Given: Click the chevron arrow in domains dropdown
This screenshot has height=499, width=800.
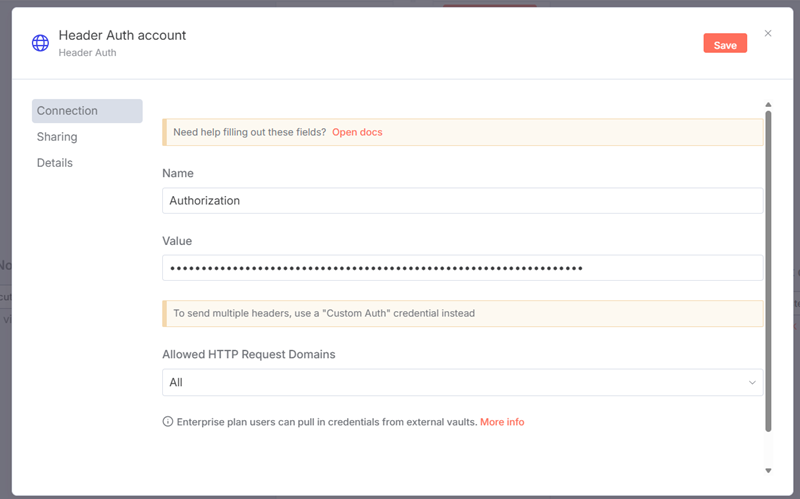Looking at the screenshot, I should click(752, 383).
